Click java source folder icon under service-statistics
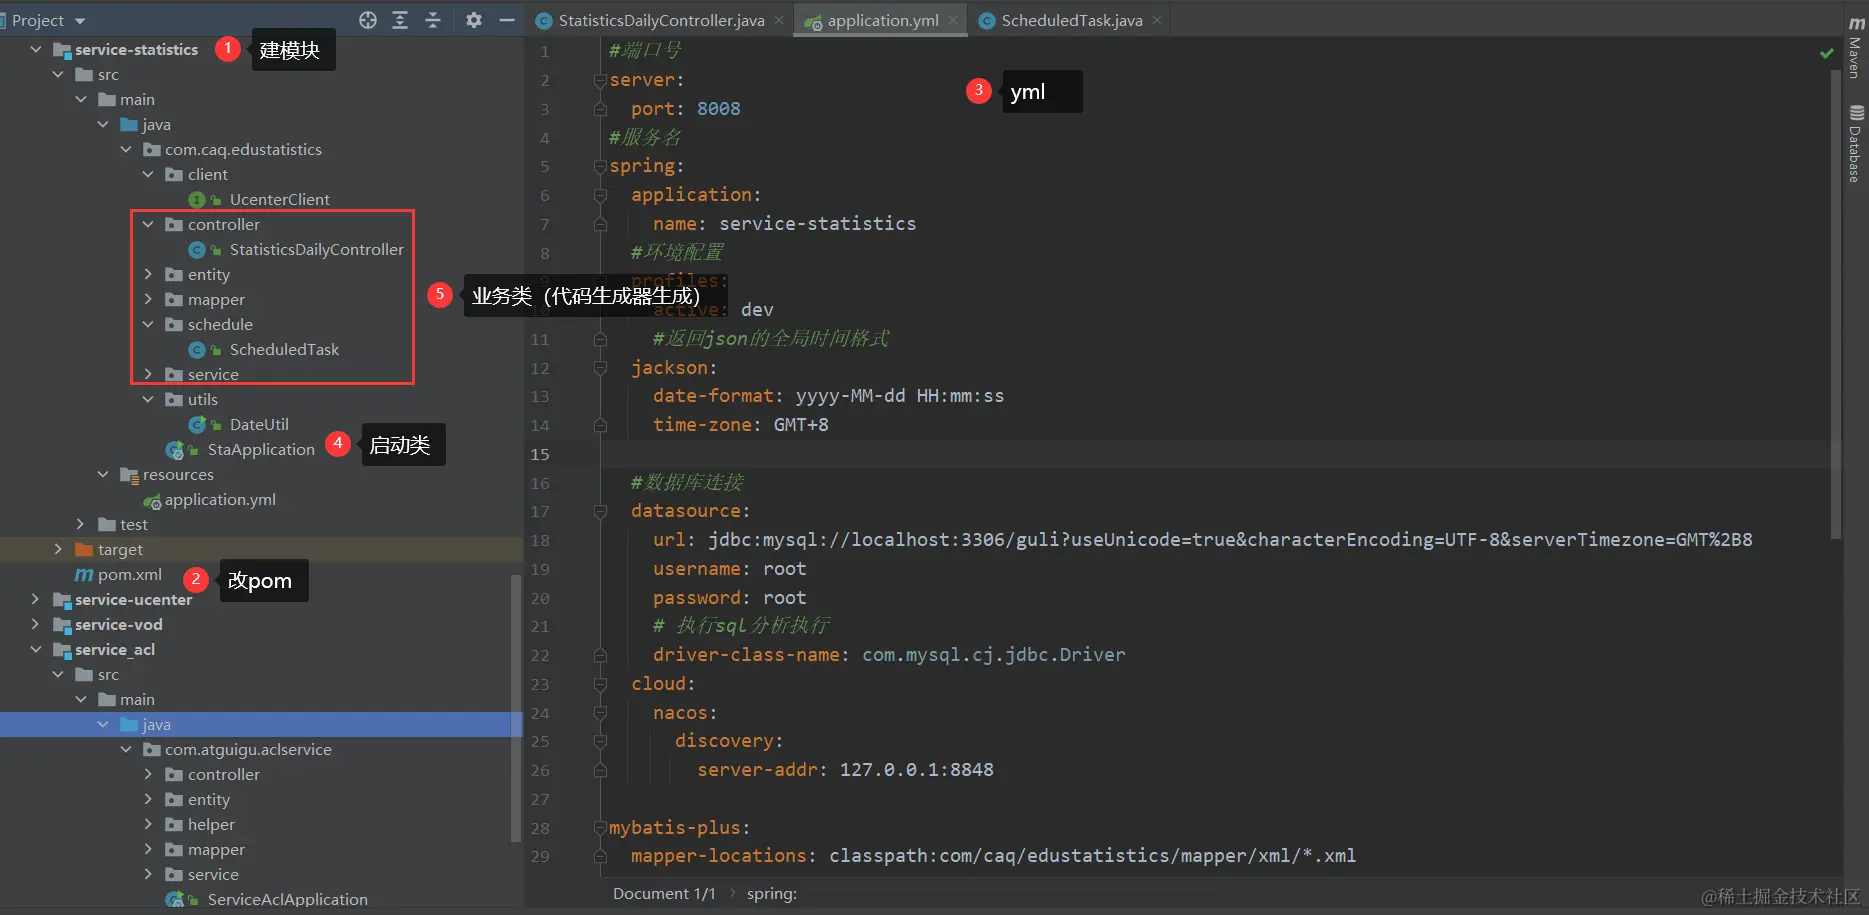Viewport: 1869px width, 915px height. coord(129,125)
